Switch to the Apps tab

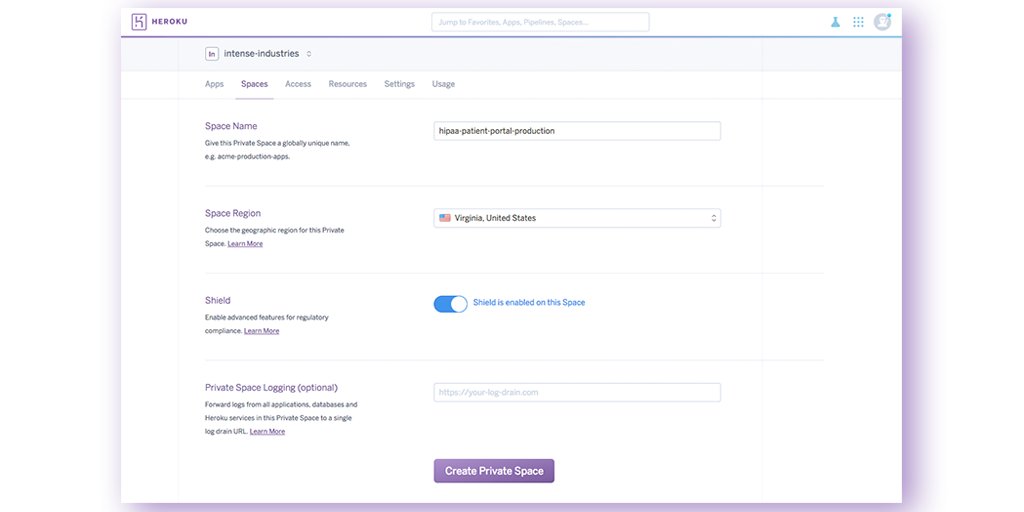[x=214, y=84]
